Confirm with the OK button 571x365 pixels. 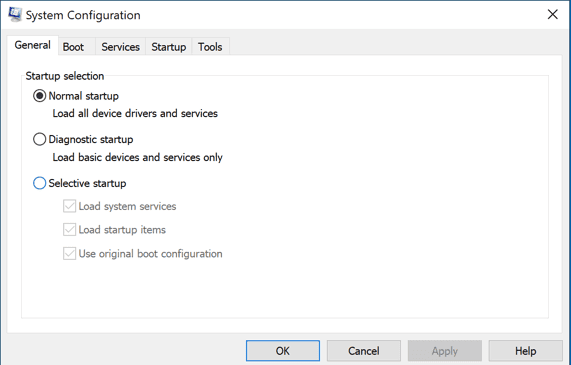(283, 351)
